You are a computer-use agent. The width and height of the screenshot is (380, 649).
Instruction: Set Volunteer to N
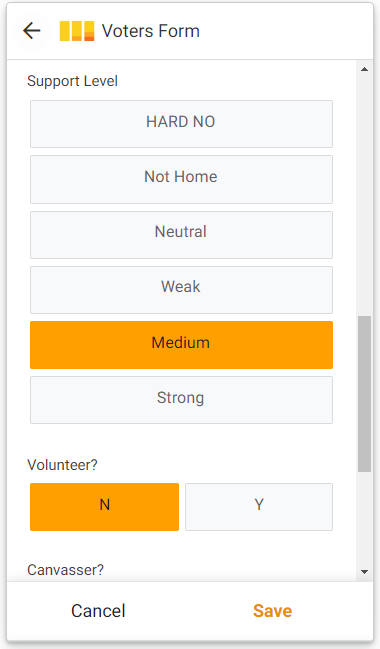tap(104, 507)
